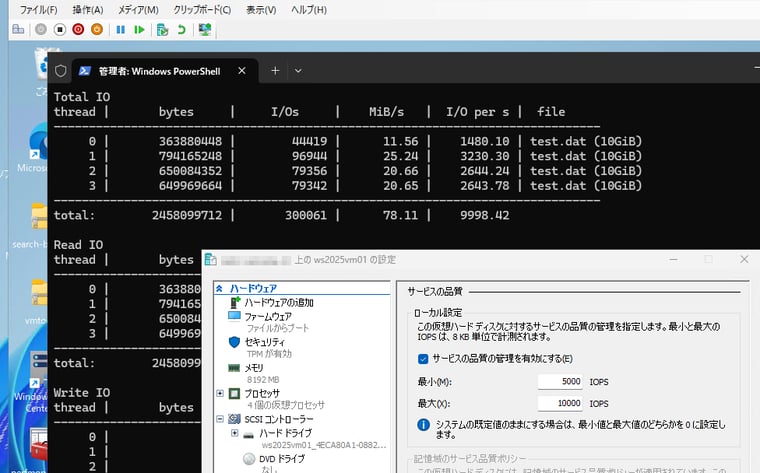Open the ファイル(F) menu
The height and width of the screenshot is (473, 760).
(x=38, y=10)
